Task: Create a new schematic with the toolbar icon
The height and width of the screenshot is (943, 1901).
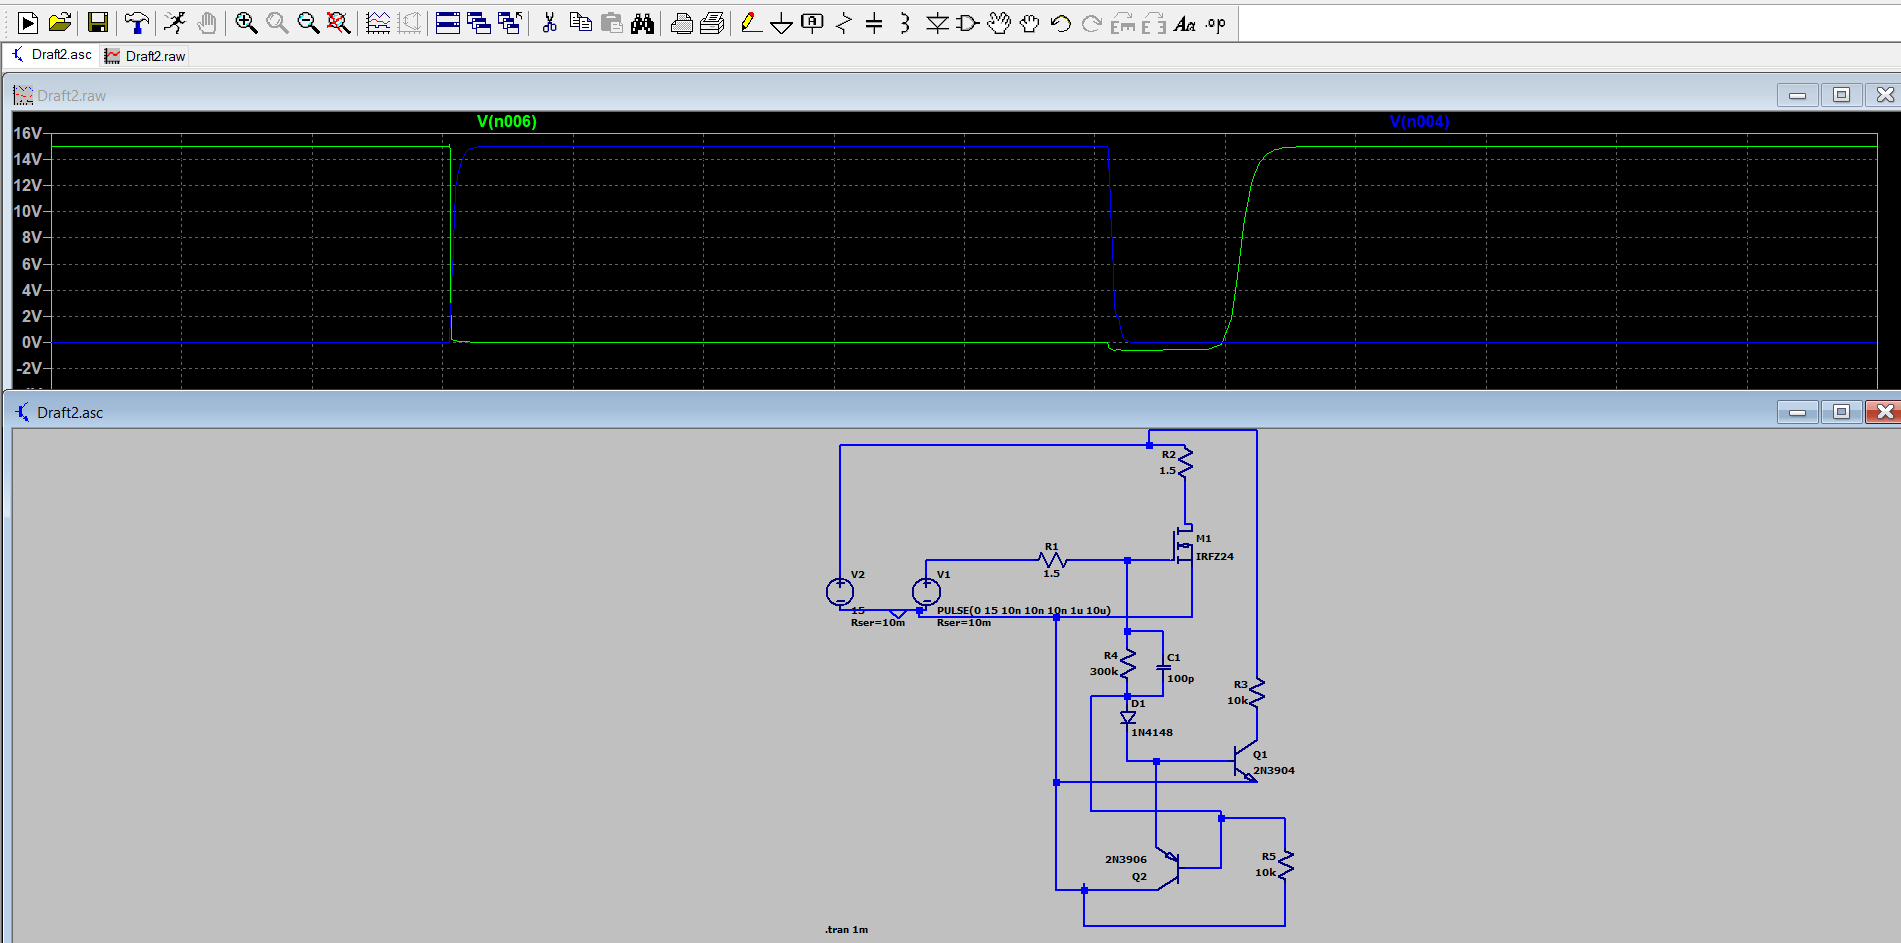Action: point(28,23)
